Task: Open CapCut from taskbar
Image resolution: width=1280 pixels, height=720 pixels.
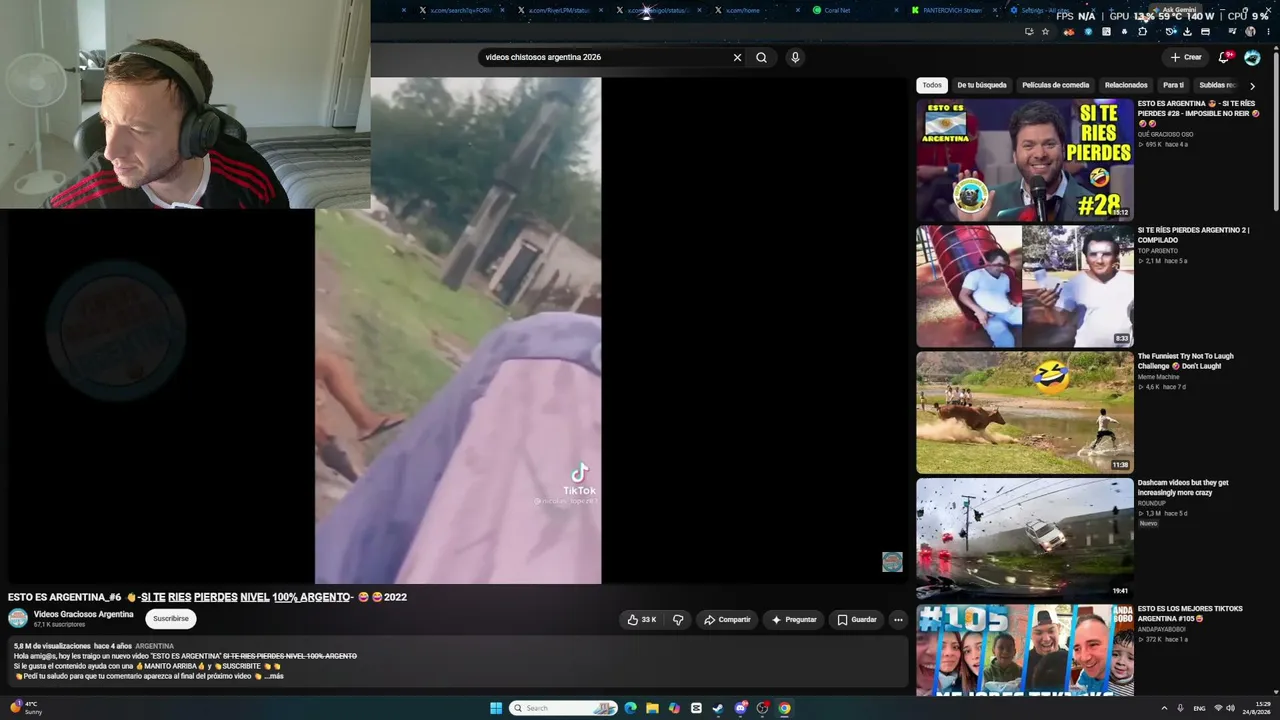Action: (696, 708)
